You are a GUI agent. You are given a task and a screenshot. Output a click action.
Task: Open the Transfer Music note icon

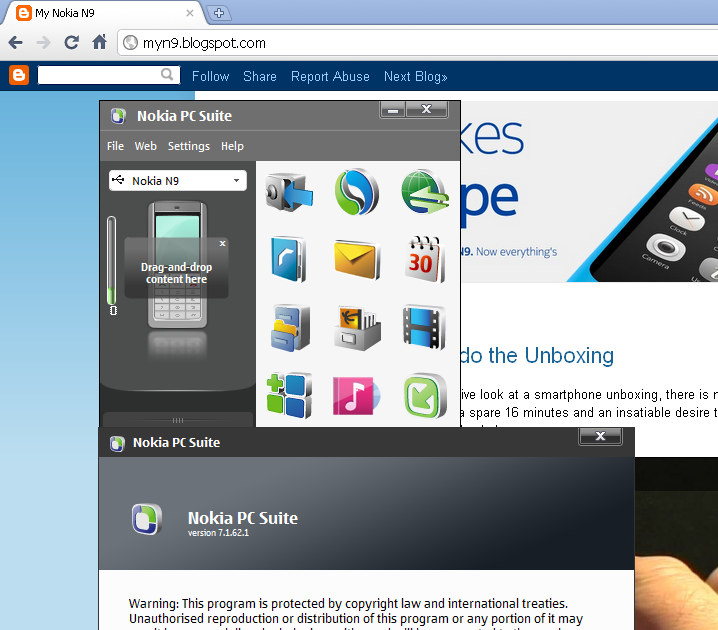(x=356, y=396)
